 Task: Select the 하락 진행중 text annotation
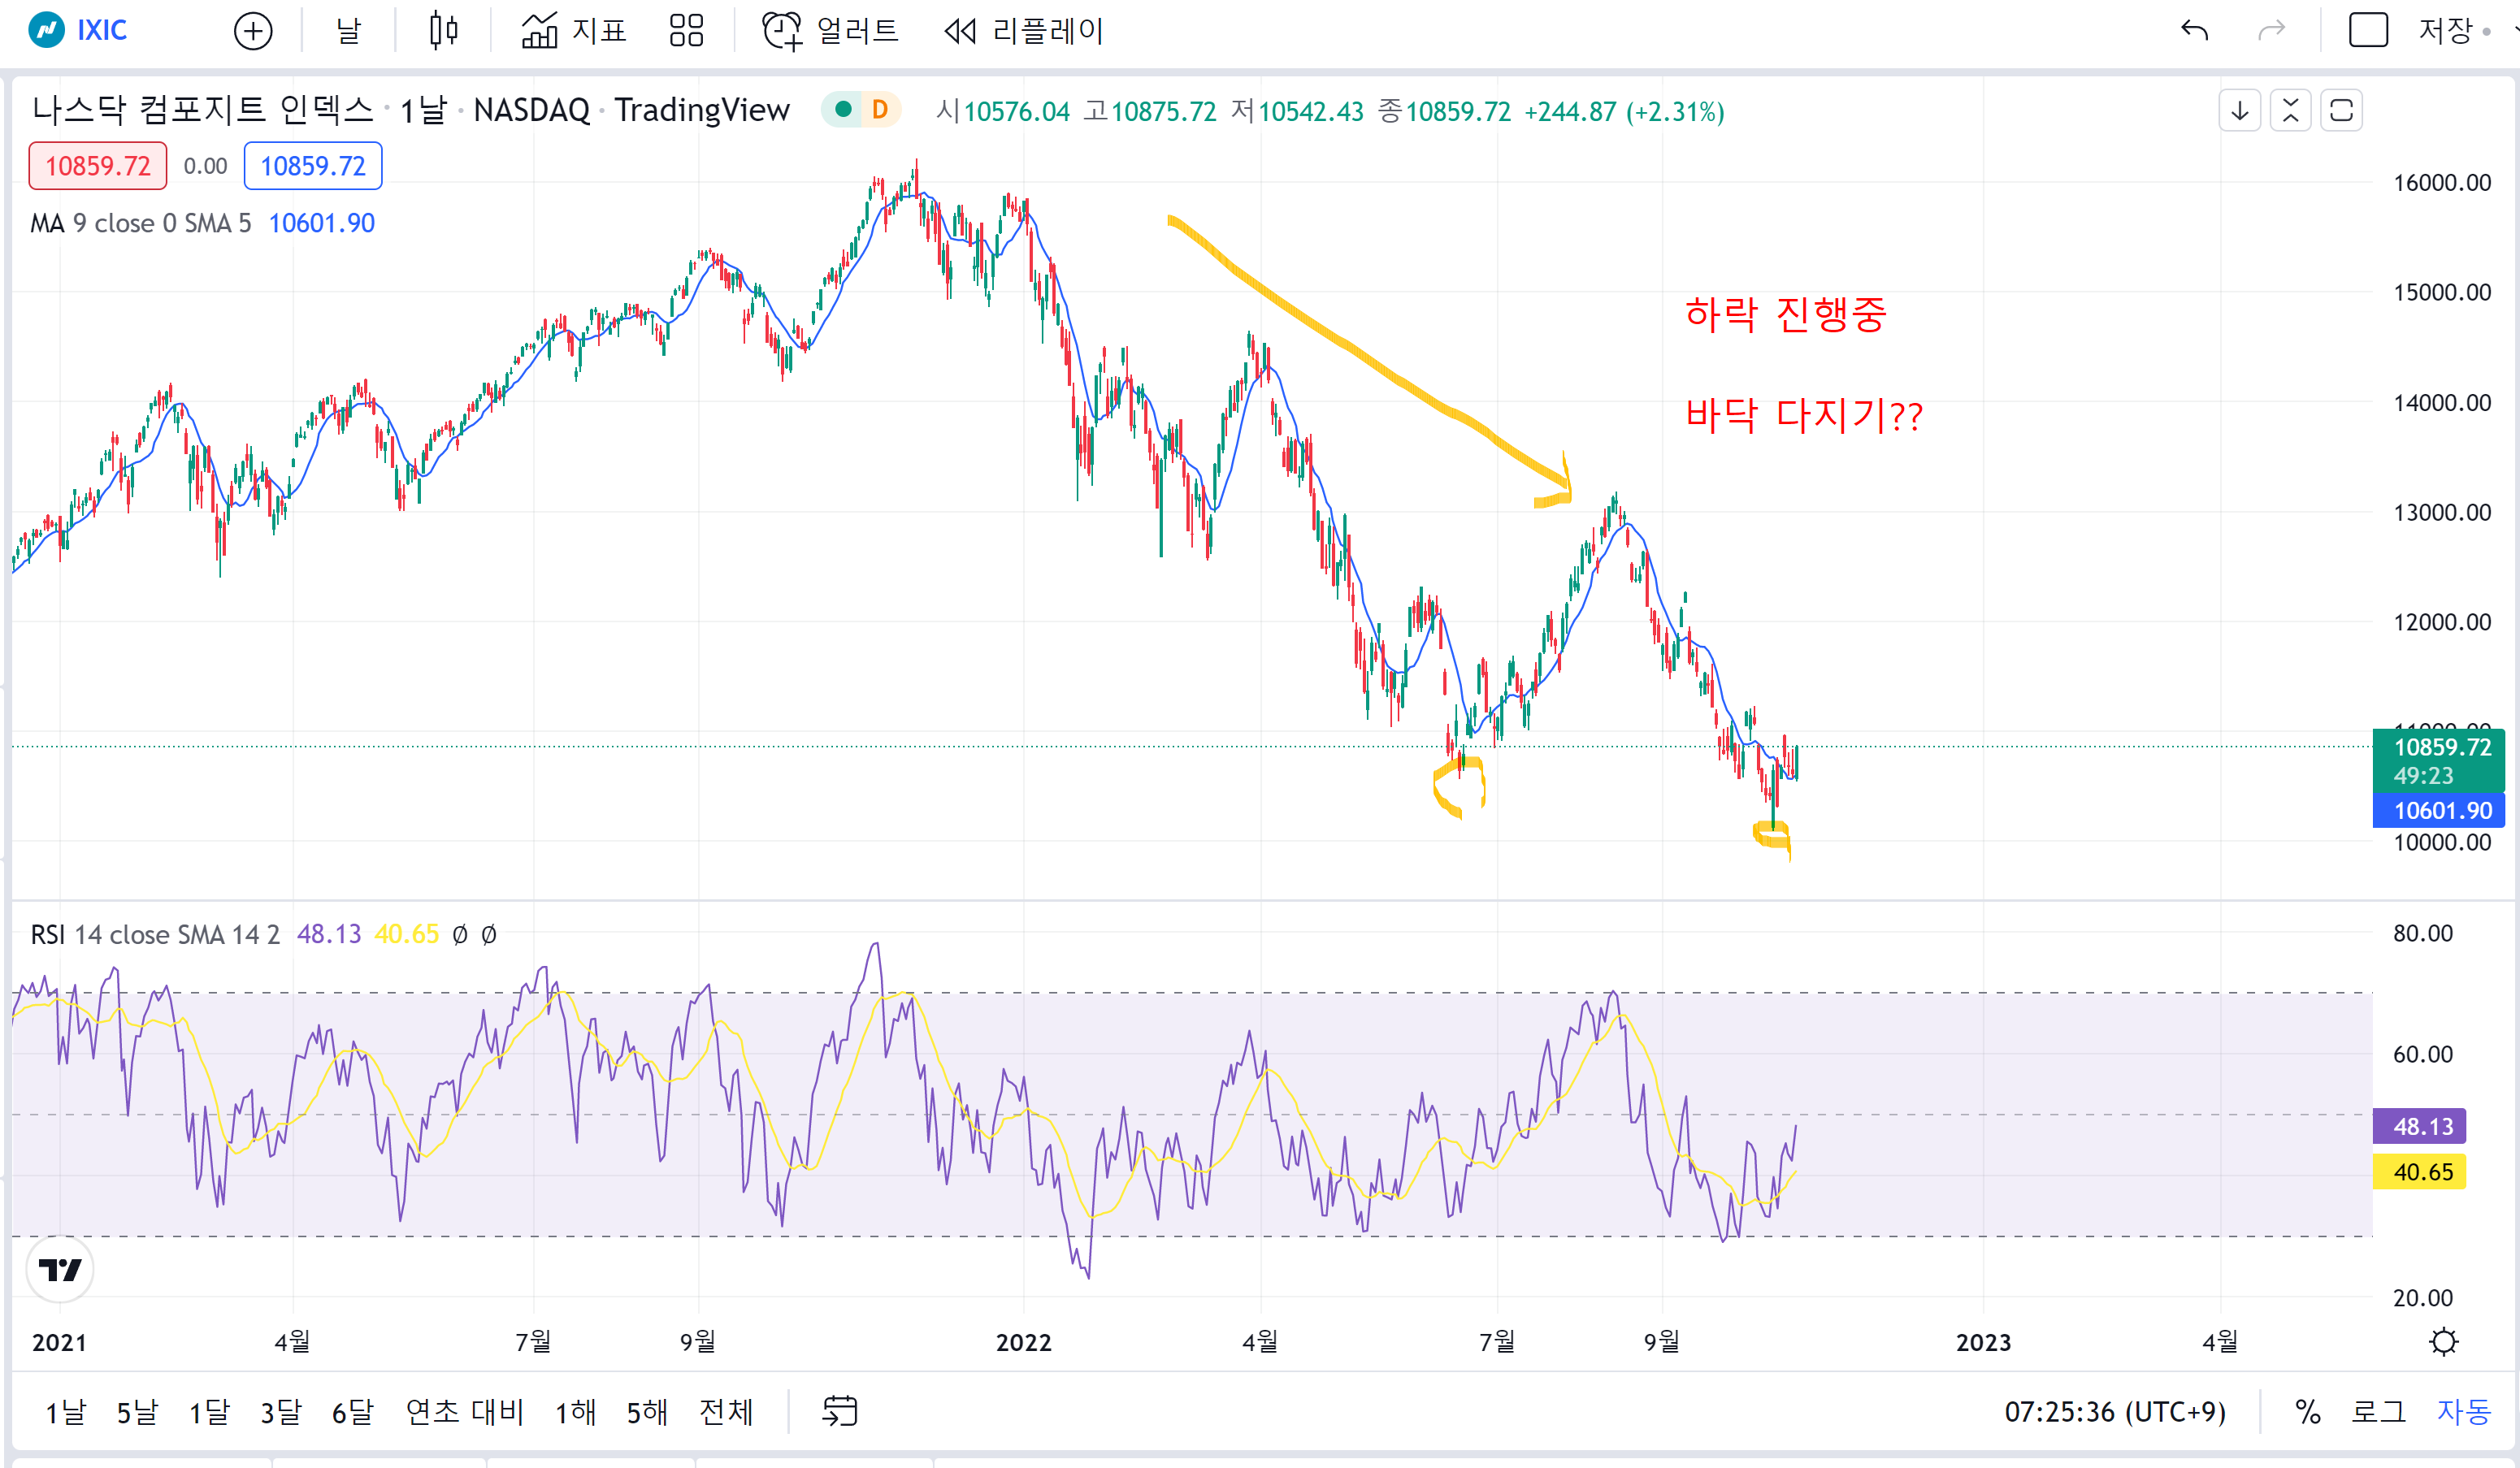[x=1786, y=314]
